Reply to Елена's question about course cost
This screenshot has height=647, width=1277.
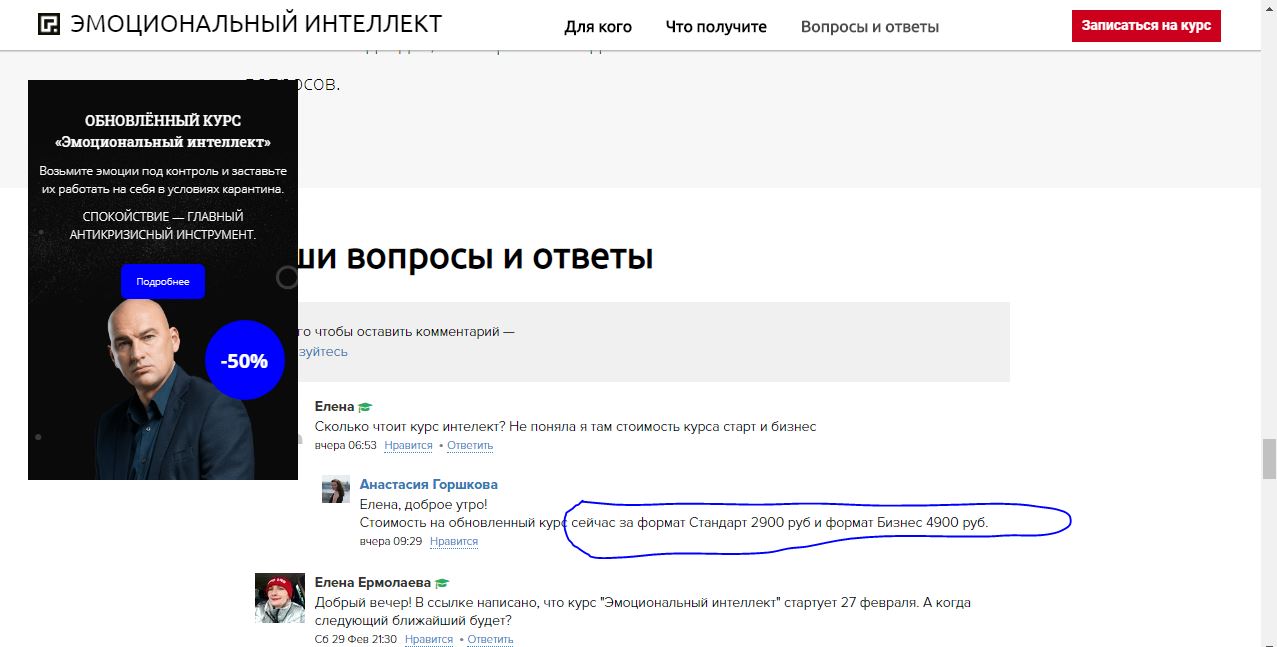470,445
